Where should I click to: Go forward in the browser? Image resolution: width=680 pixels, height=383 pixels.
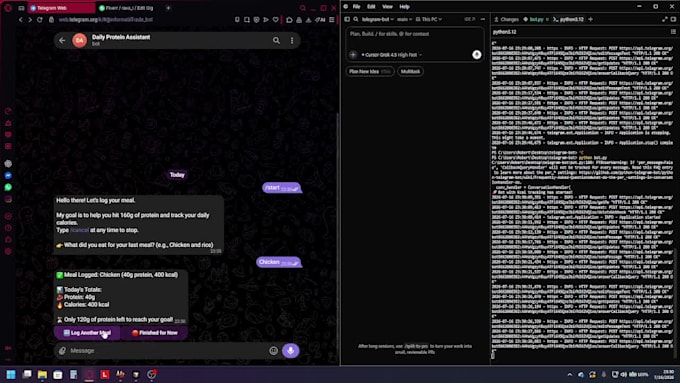30,20
